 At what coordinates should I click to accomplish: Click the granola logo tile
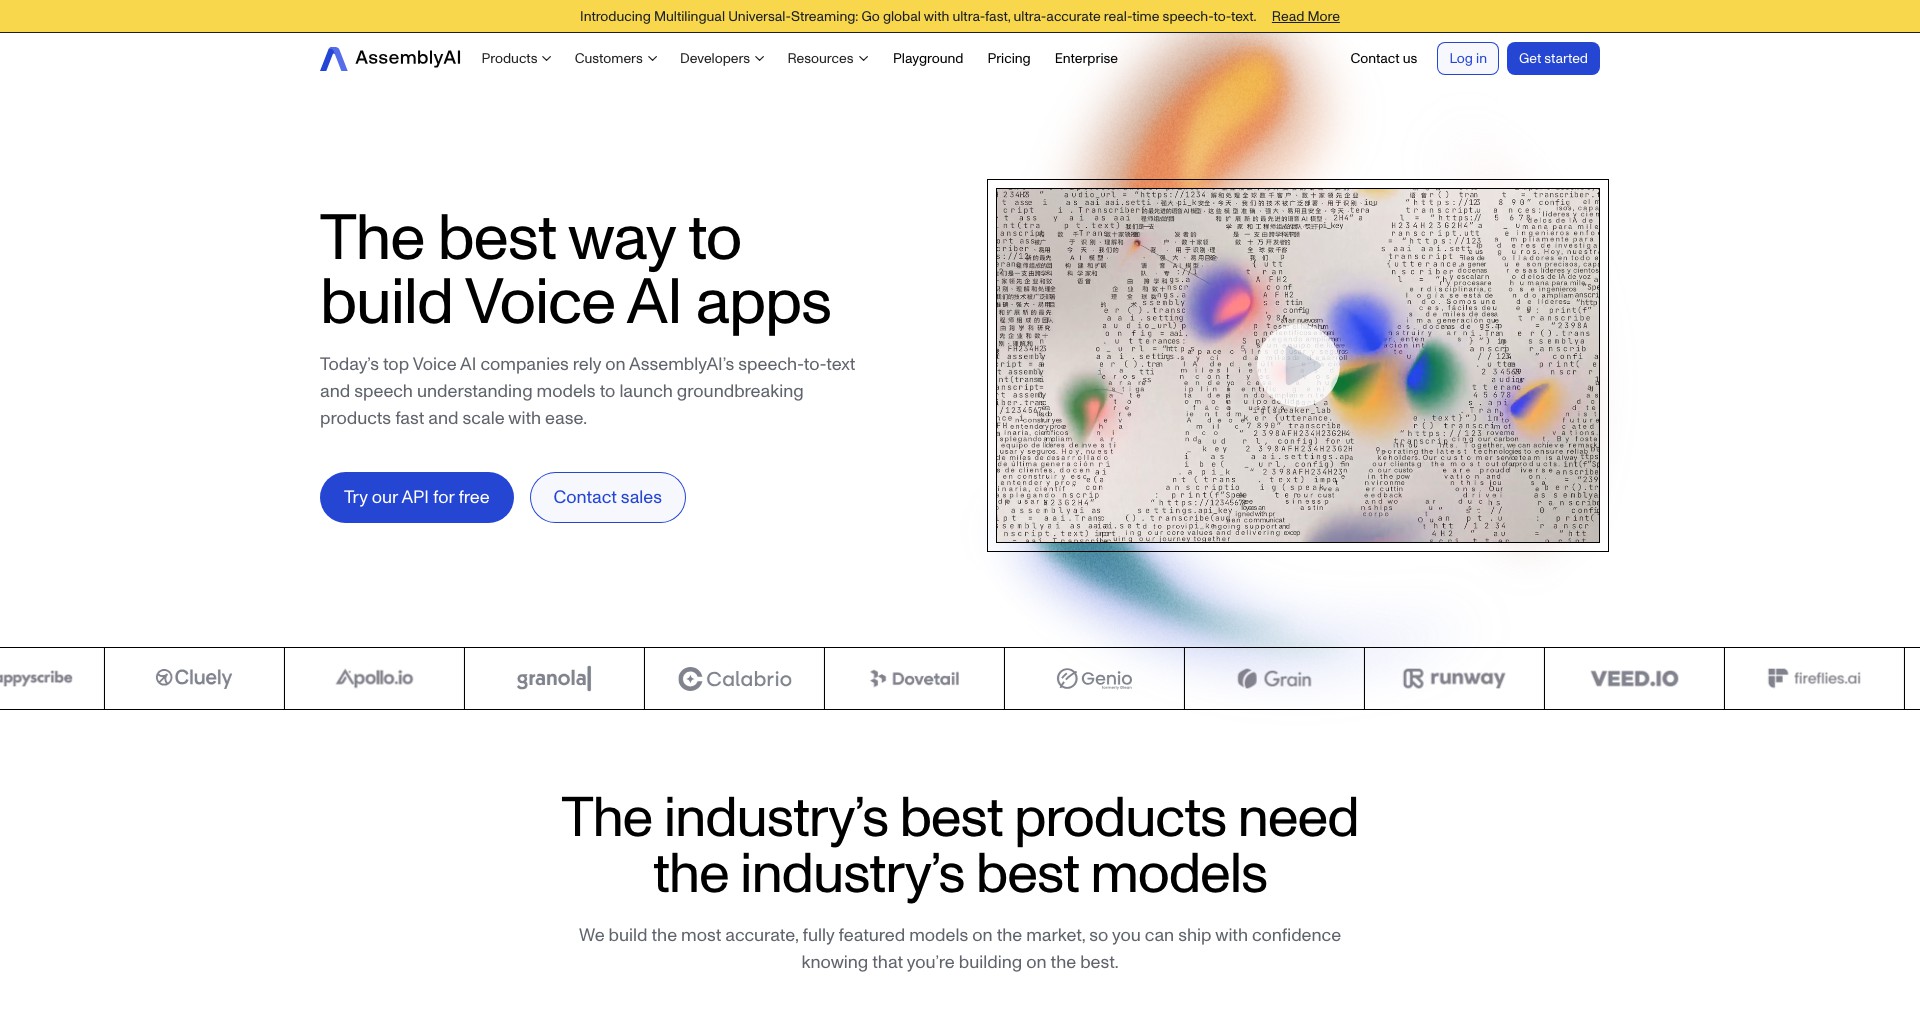coord(554,678)
